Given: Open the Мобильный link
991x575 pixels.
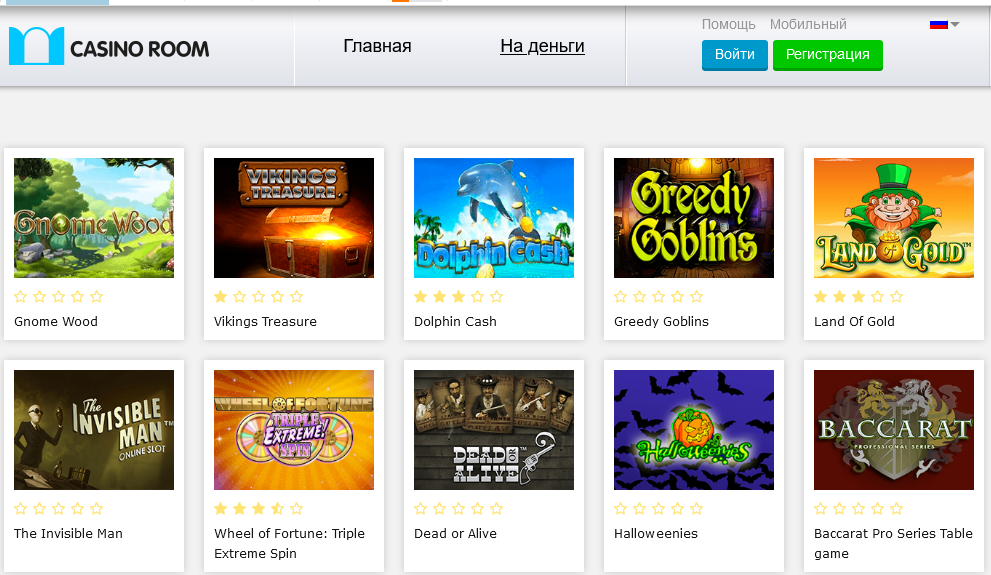Looking at the screenshot, I should coord(808,24).
